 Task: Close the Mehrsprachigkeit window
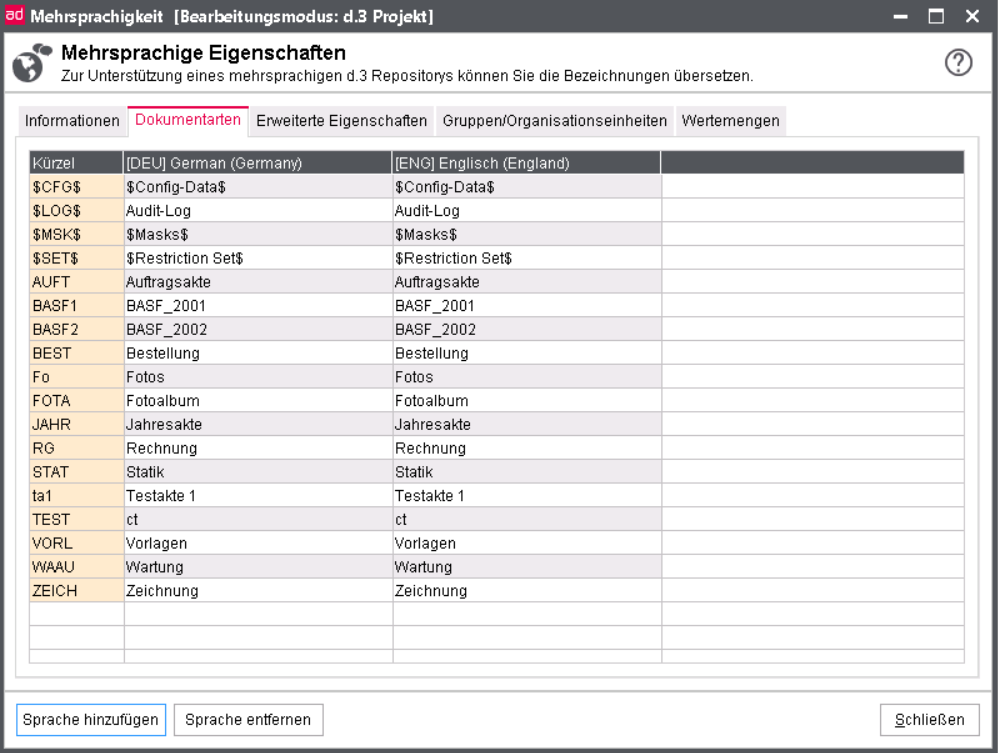[x=972, y=16]
